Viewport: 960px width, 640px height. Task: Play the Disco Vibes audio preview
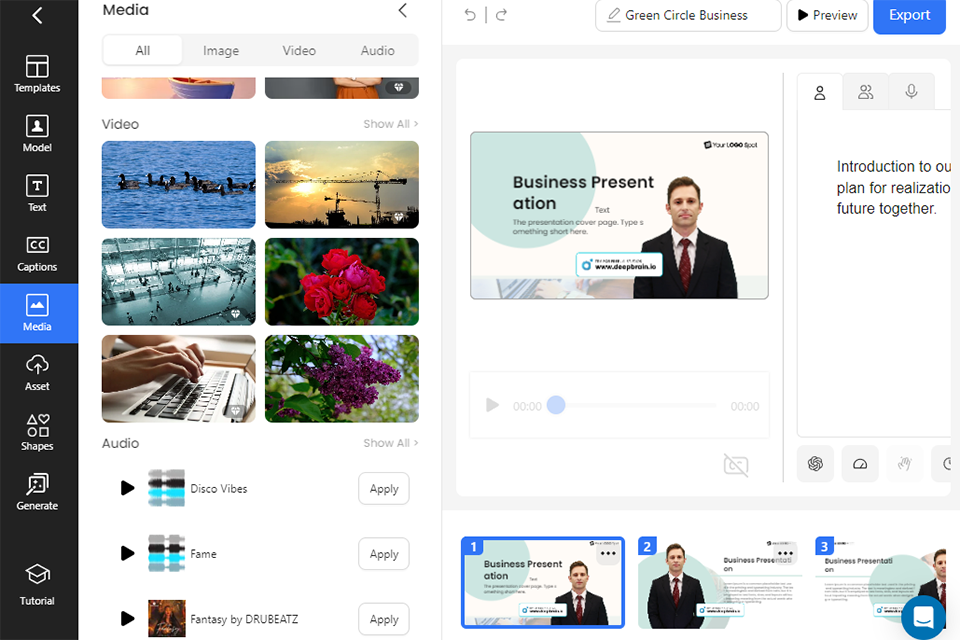point(127,488)
